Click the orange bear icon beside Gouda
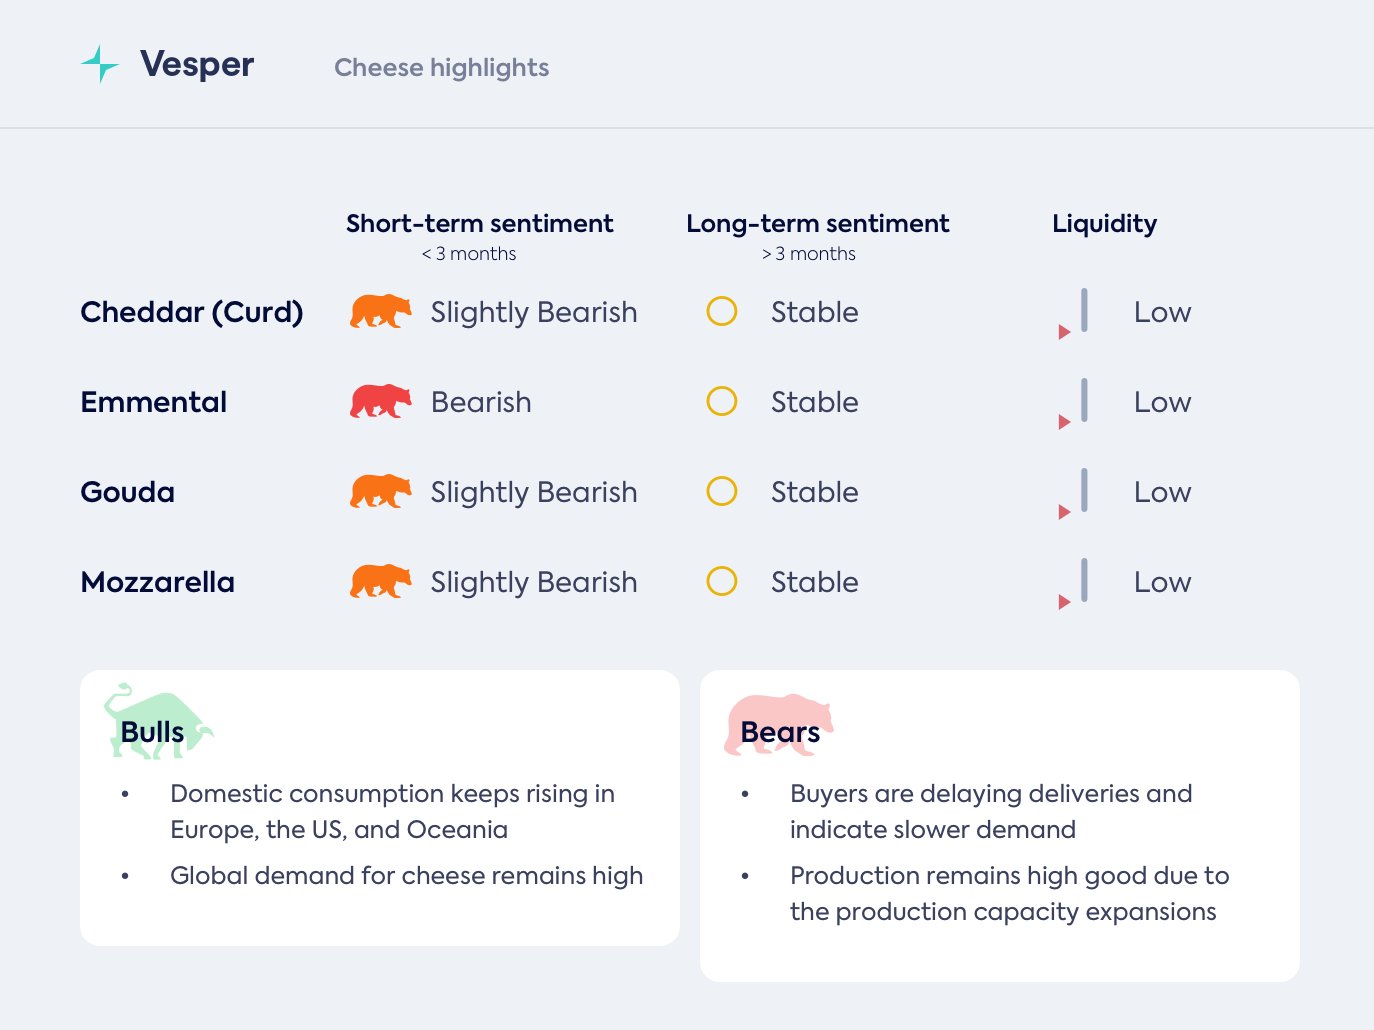This screenshot has height=1030, width=1374. (380, 492)
